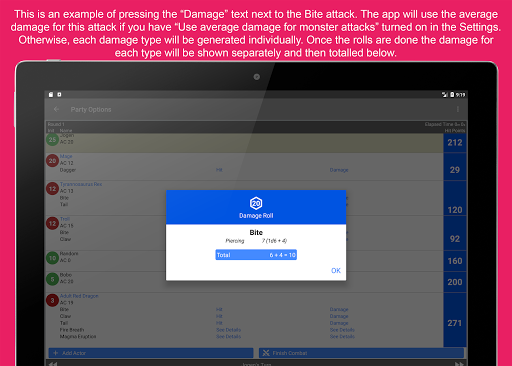Open See Details for Fire Breath
This screenshot has height=366, width=512.
[x=228, y=330]
